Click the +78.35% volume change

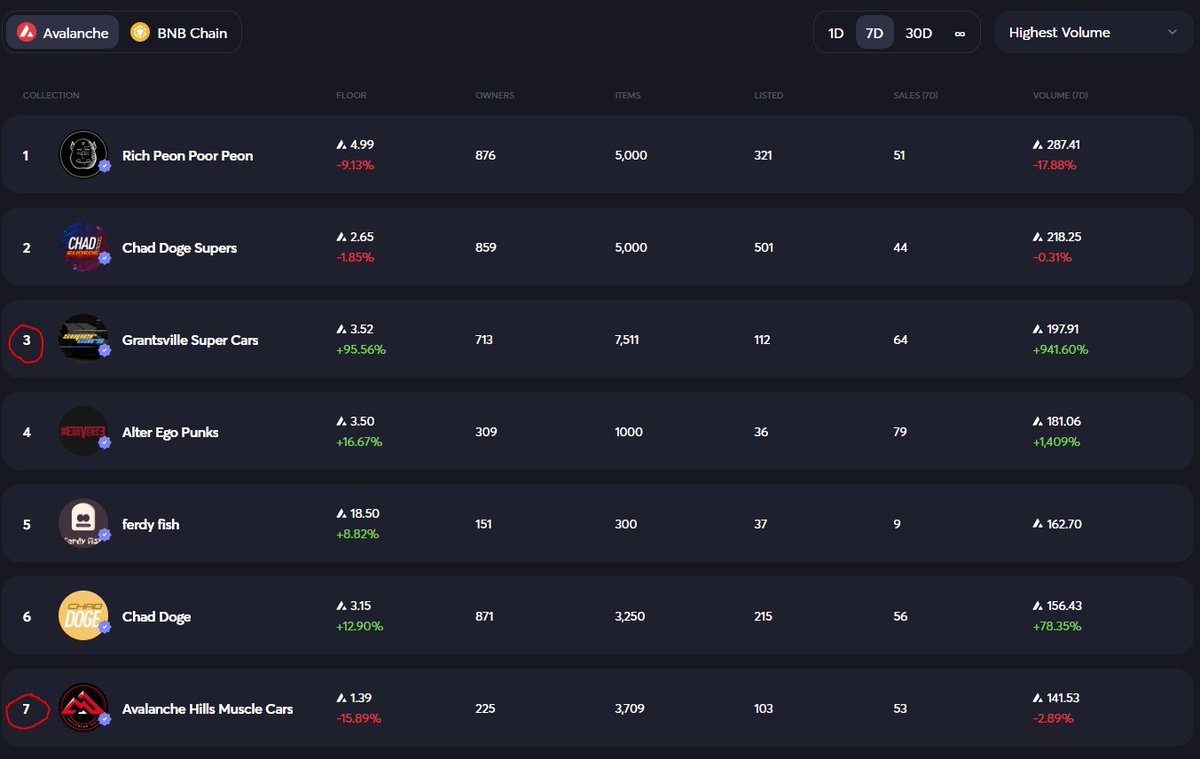pyautogui.click(x=1057, y=626)
